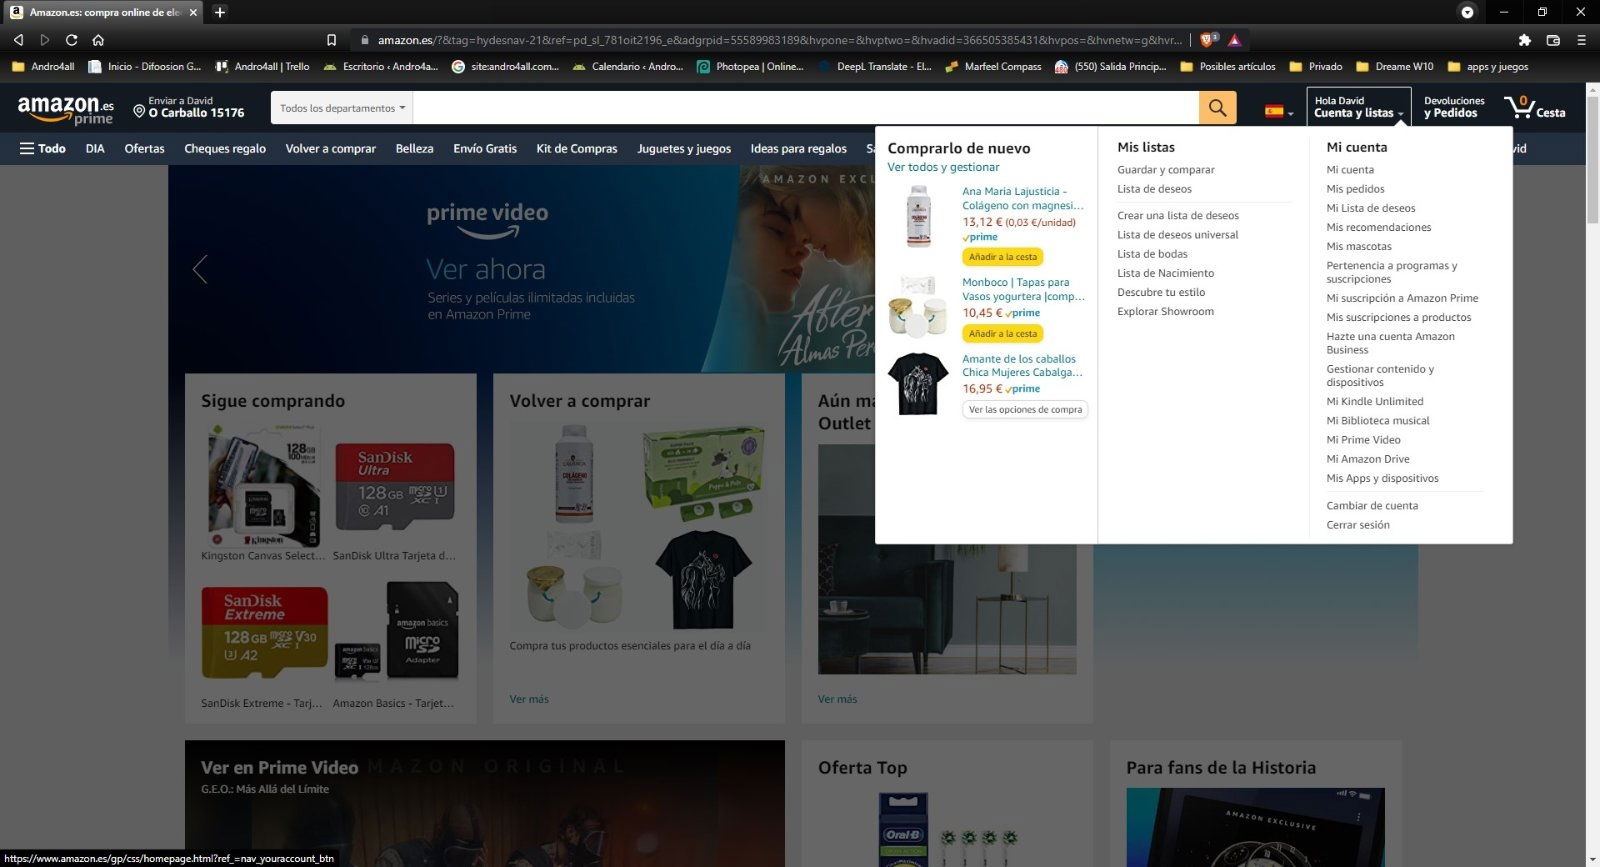Image resolution: width=1600 pixels, height=867 pixels.
Task: Open Mis mascotas link
Action: click(1358, 246)
